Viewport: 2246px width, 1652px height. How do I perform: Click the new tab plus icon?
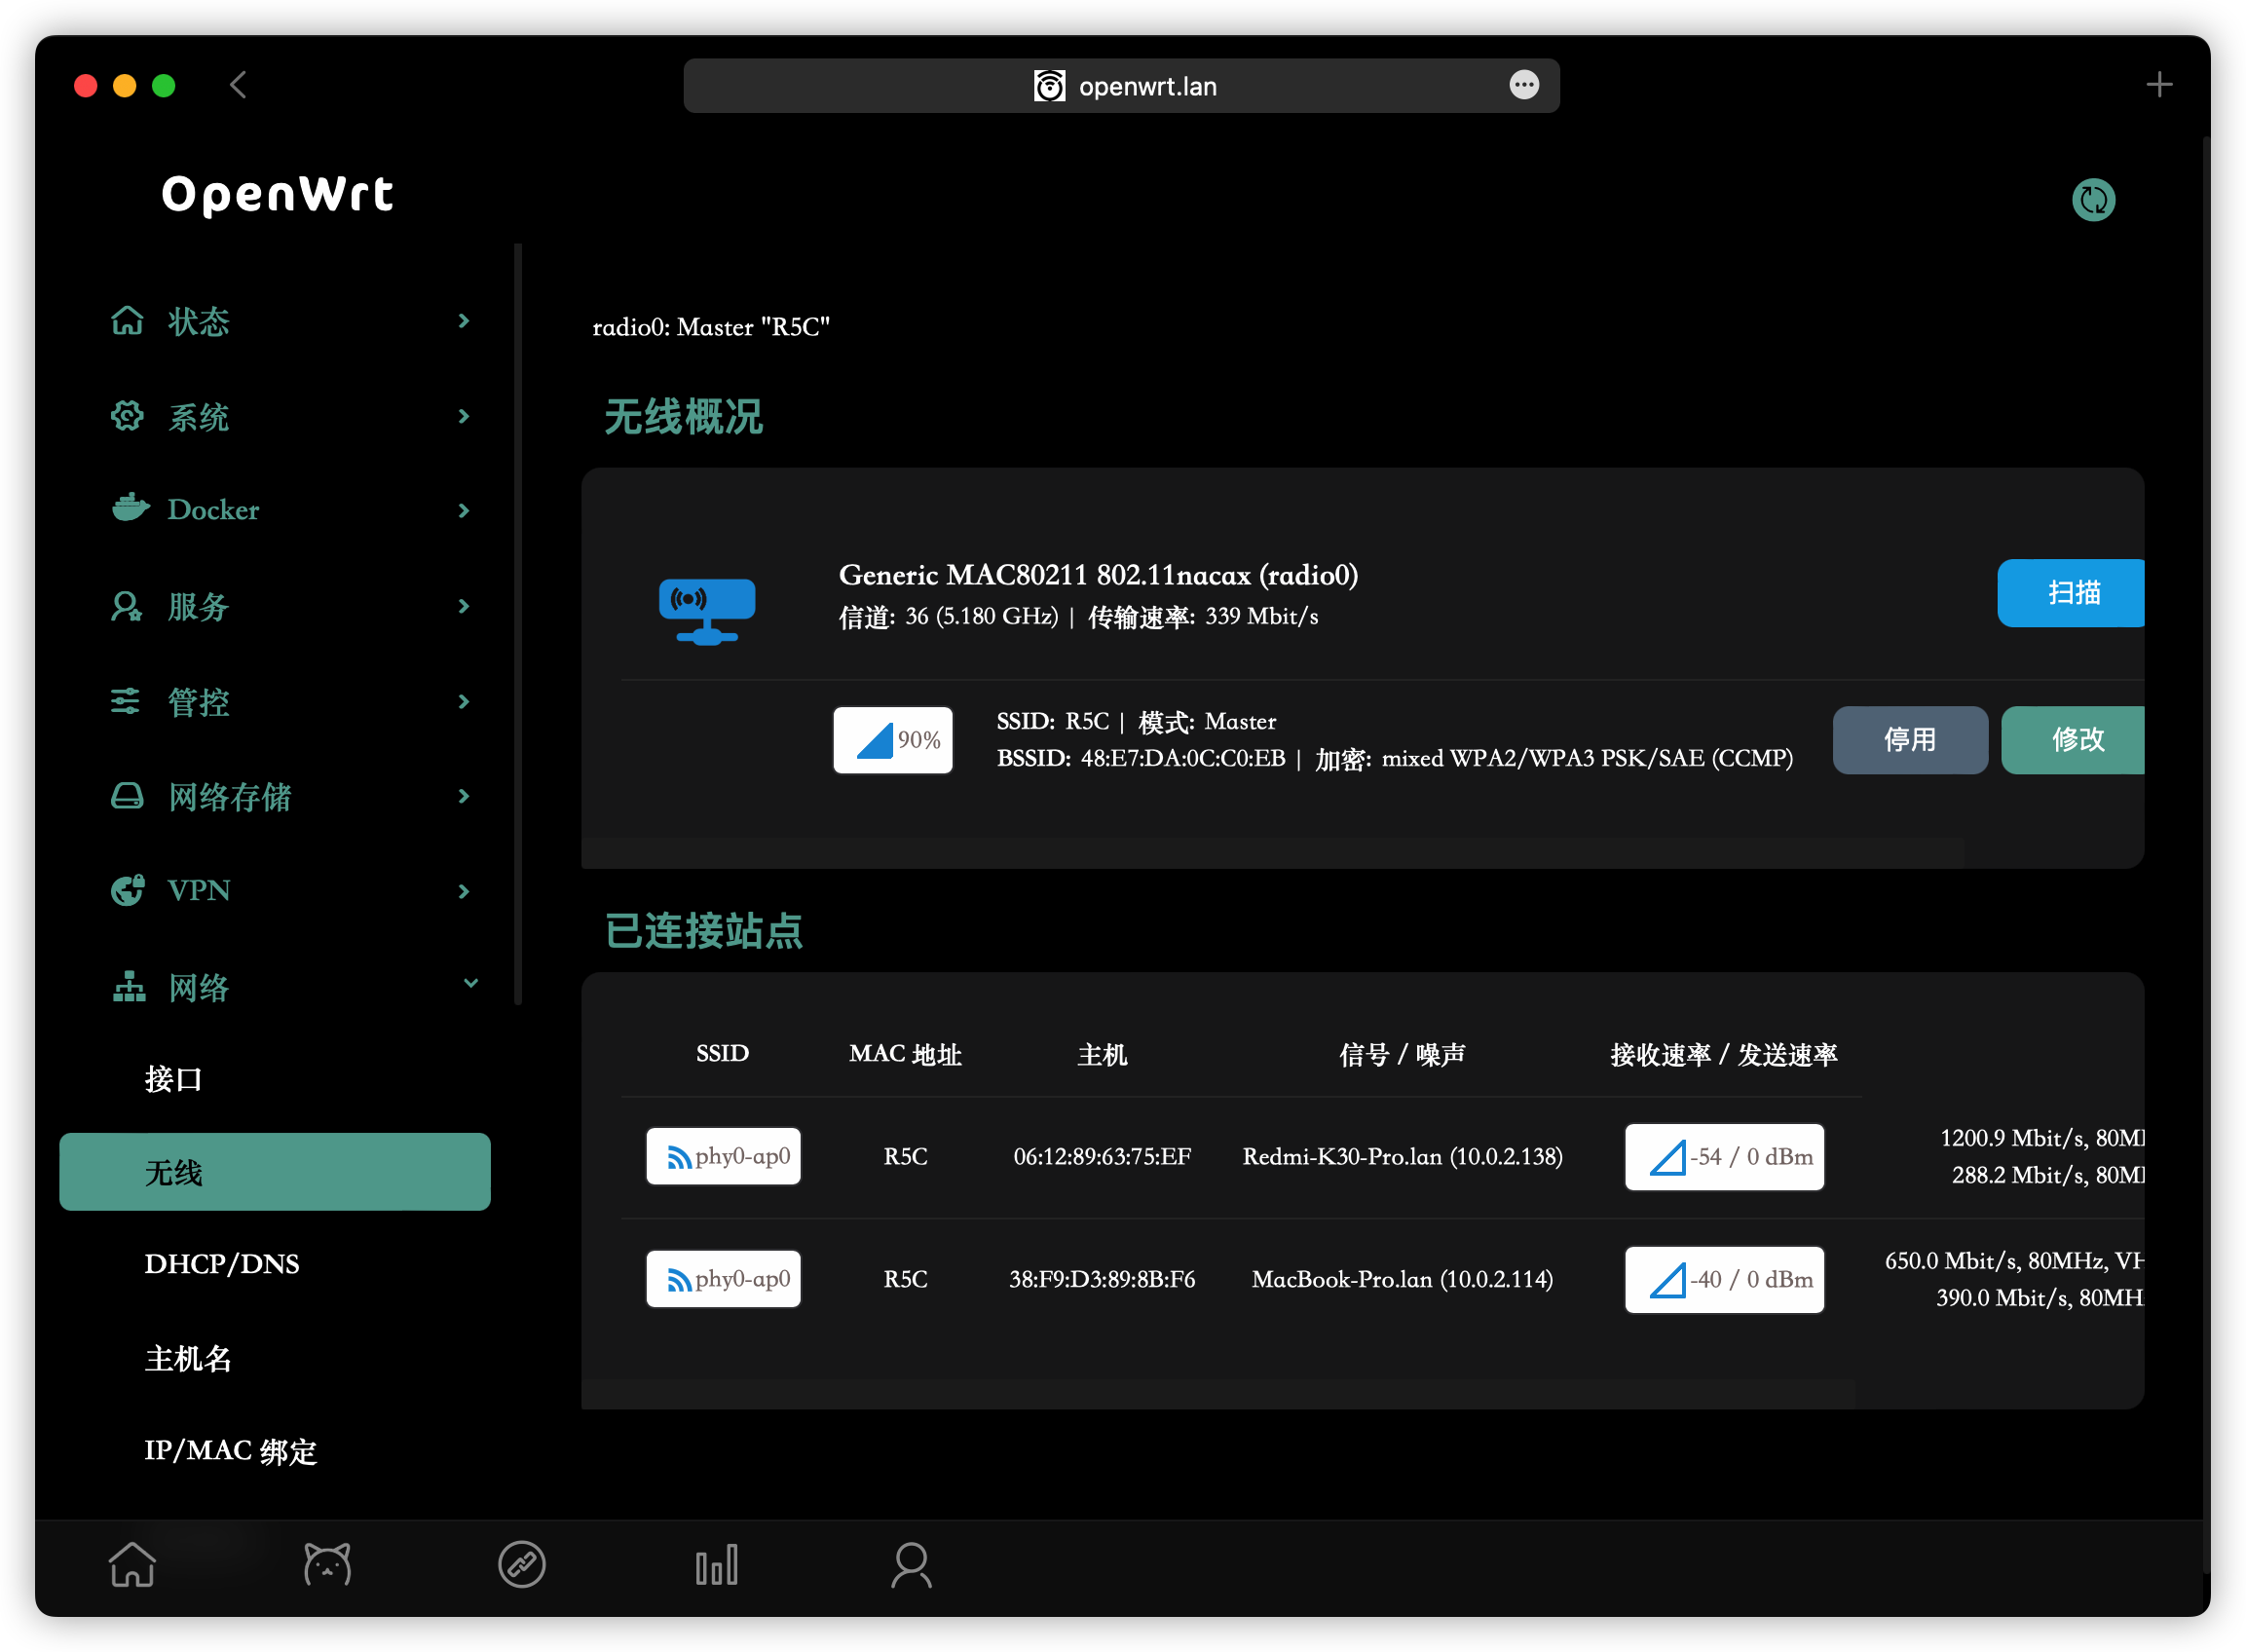point(2158,85)
